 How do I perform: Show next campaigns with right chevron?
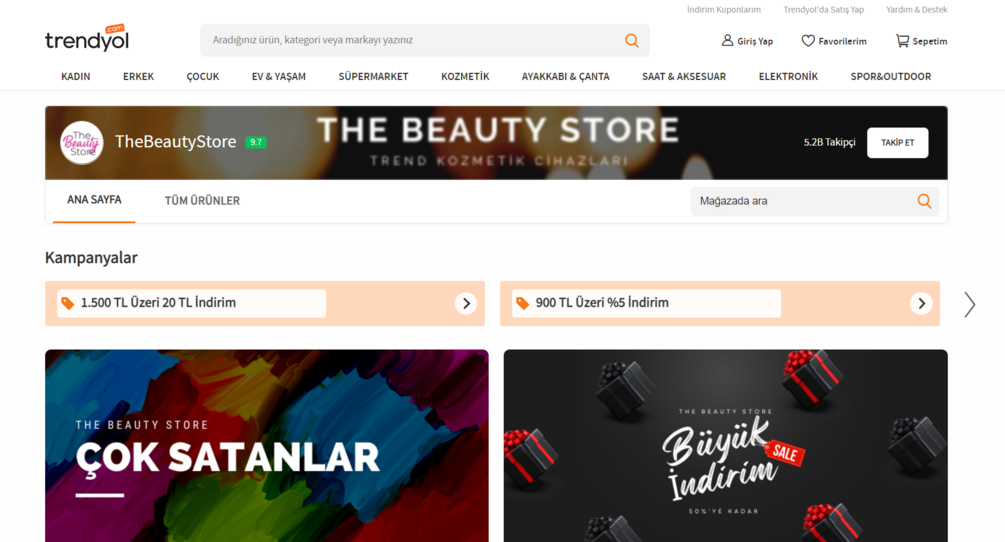pyautogui.click(x=969, y=304)
